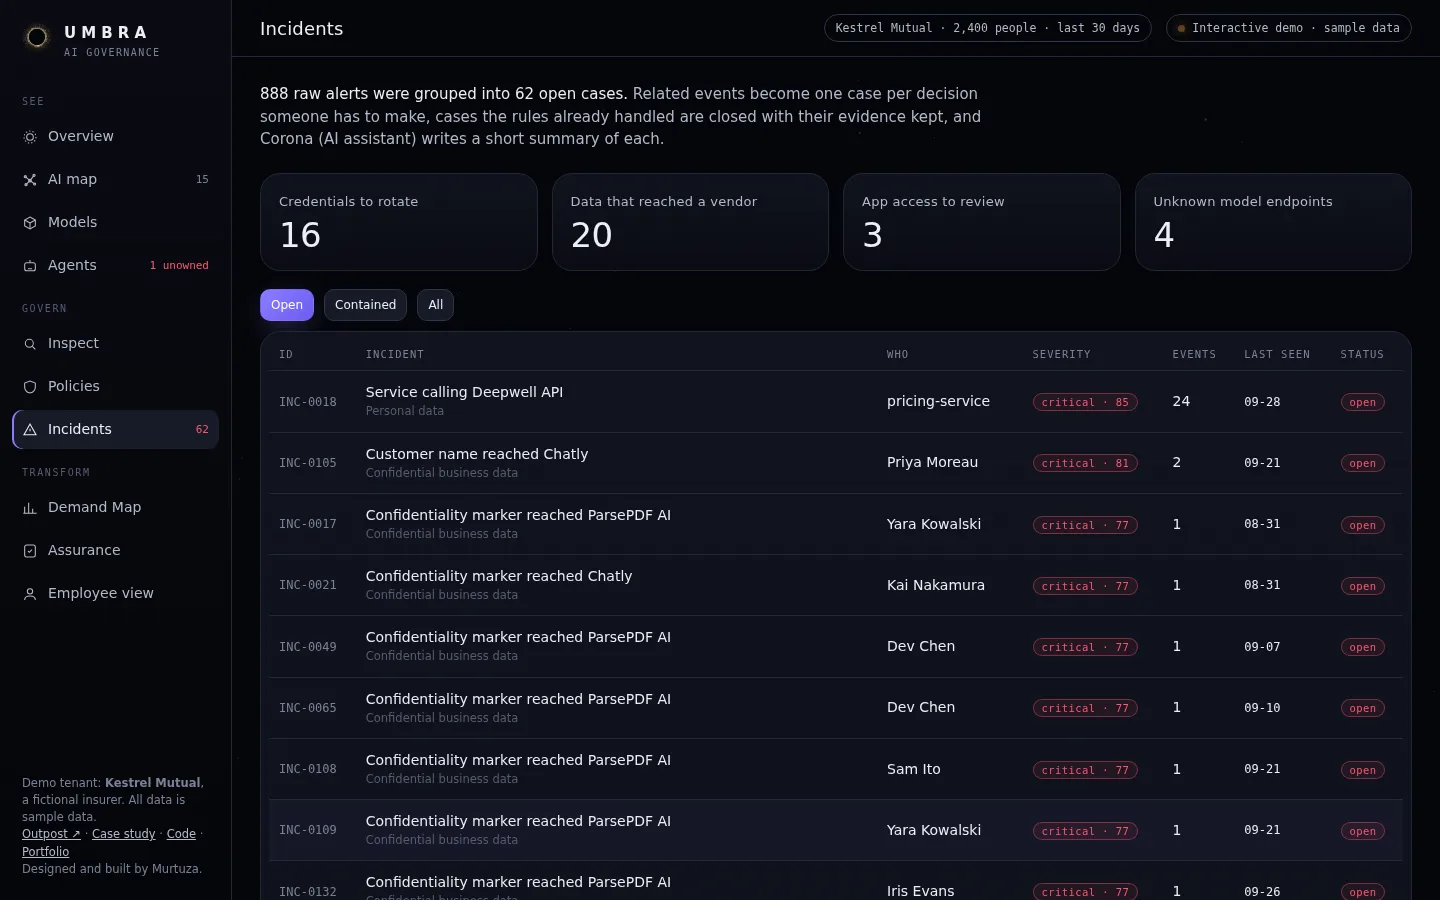The image size is (1440, 900).
Task: Click the Kestrel Mutual tenant pill
Action: point(987,28)
